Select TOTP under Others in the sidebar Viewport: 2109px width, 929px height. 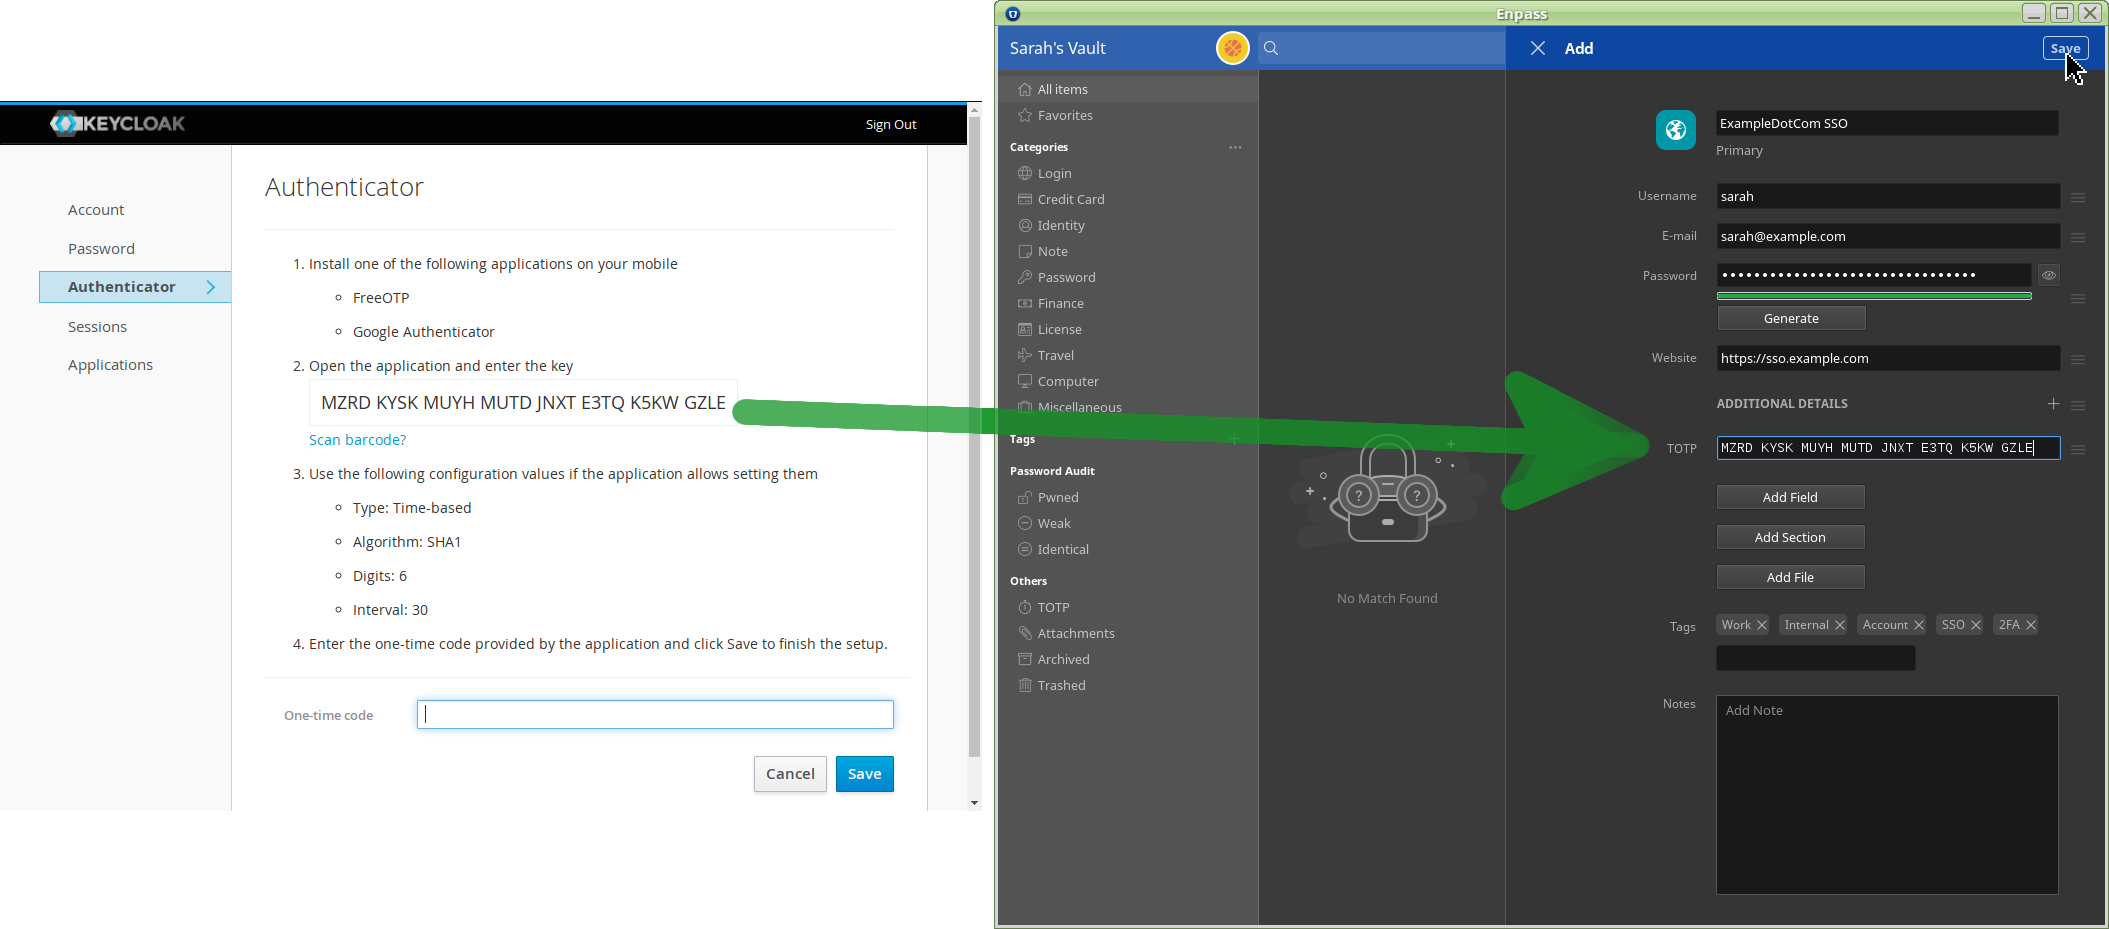point(1053,607)
